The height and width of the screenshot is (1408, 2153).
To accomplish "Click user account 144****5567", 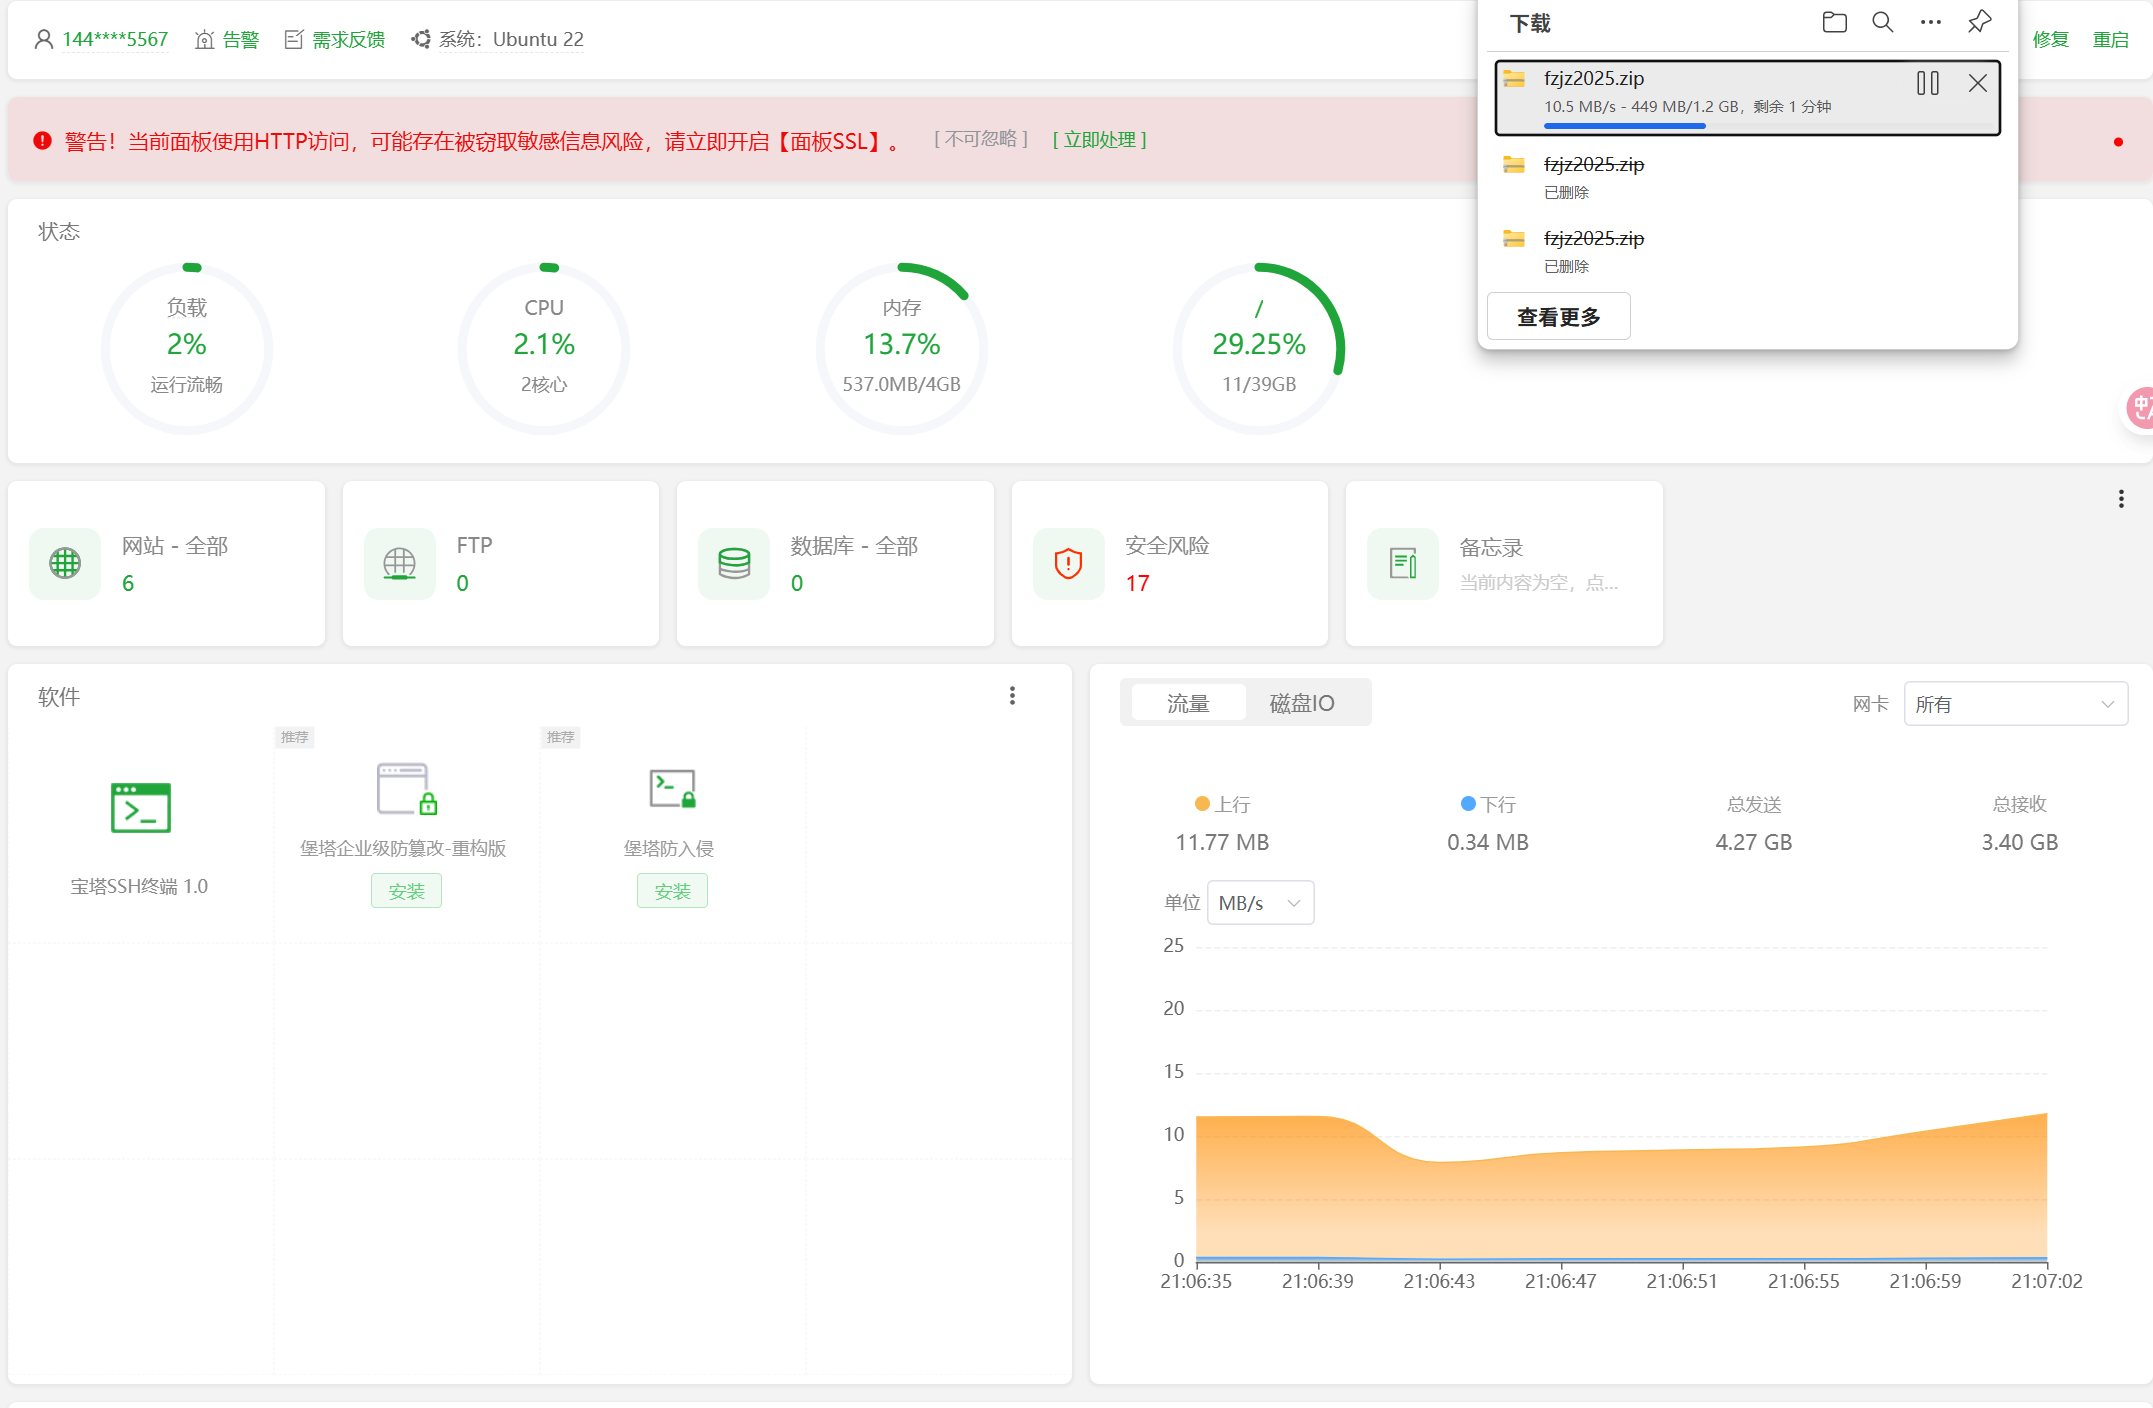I will pos(115,39).
